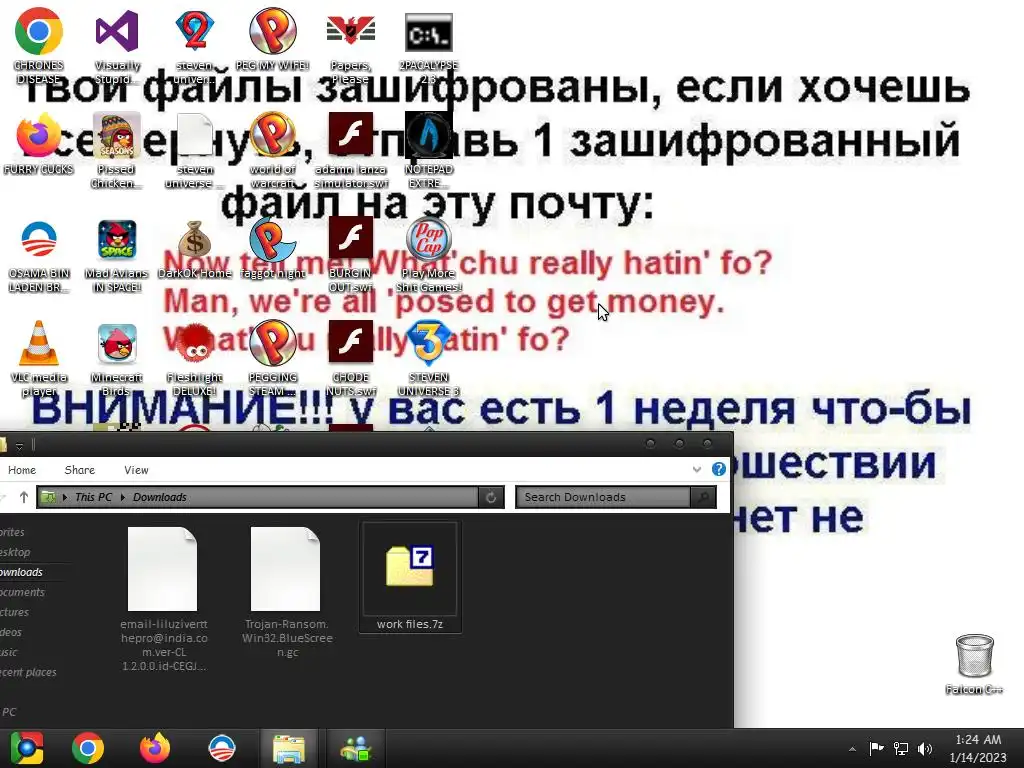Open the Angry Birds Seasons desktop icon

click(117, 135)
